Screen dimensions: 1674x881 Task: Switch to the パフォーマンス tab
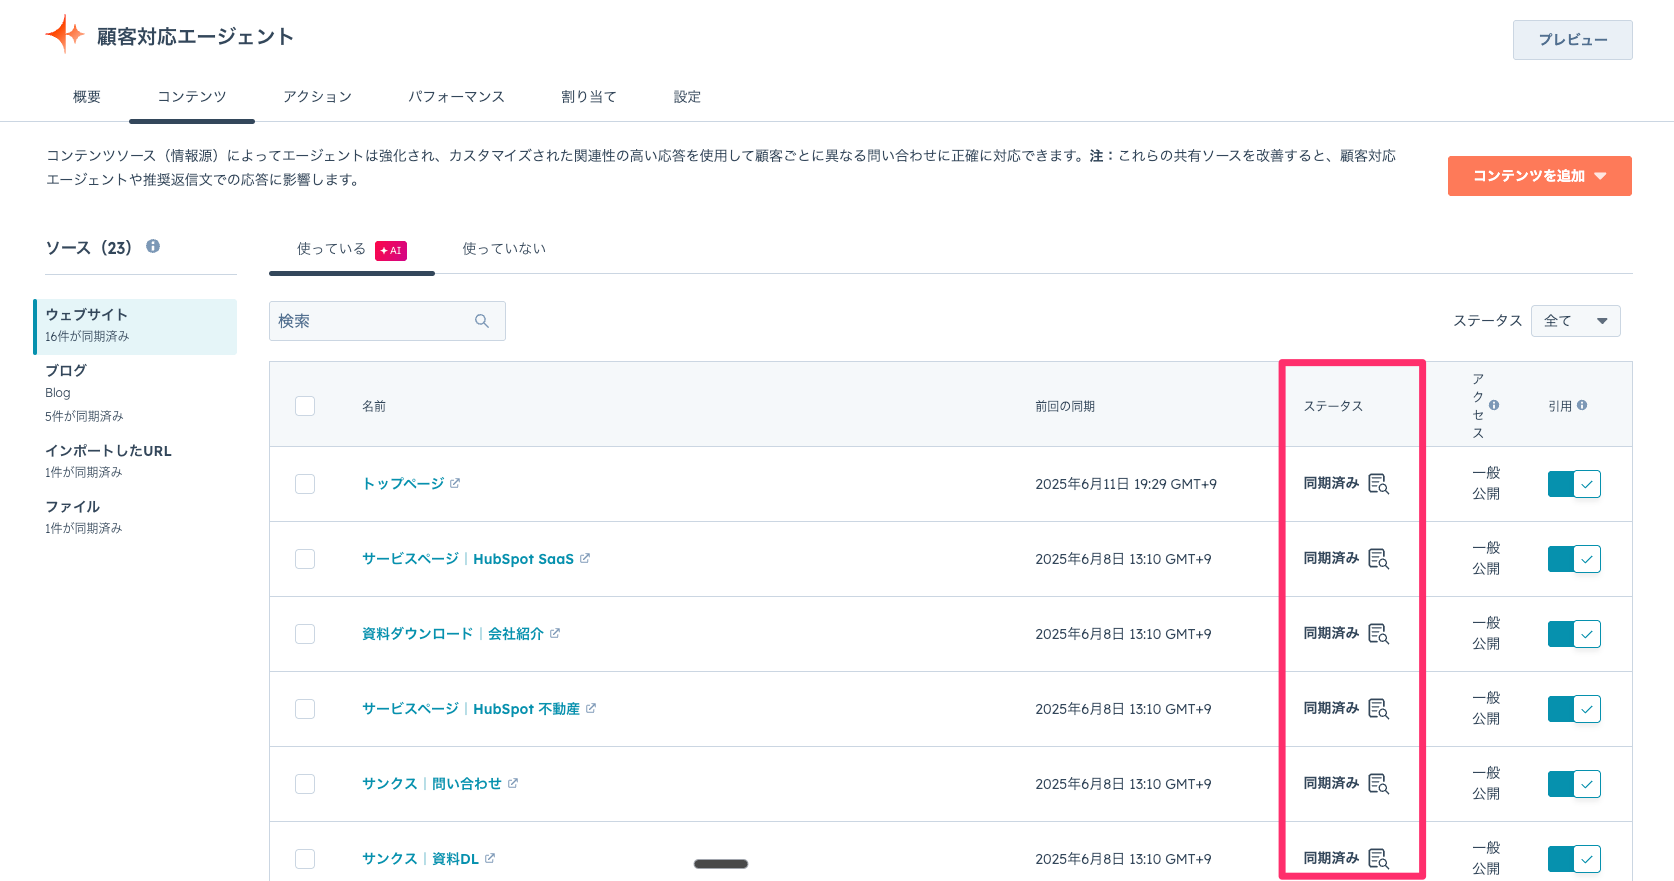(456, 97)
